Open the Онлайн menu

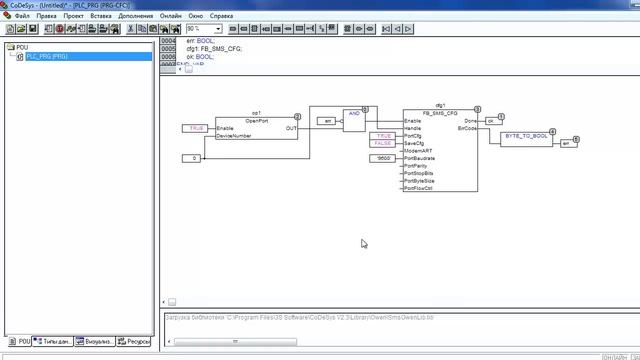pyautogui.click(x=171, y=16)
